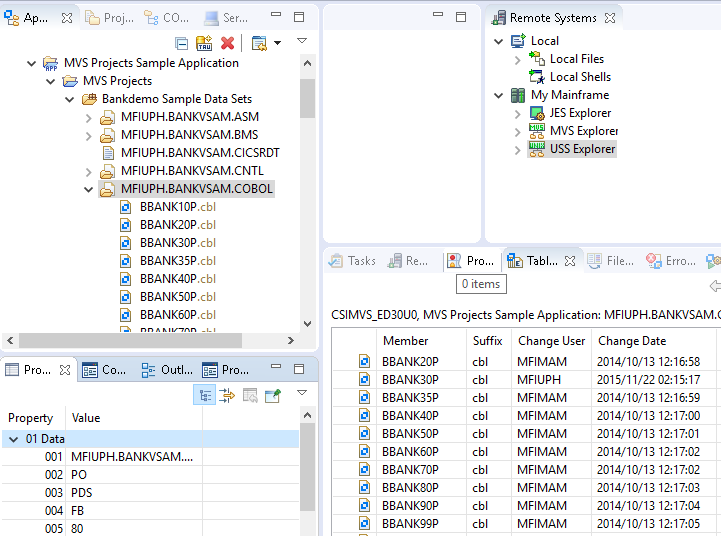Click the TAU icon in explorer toolbar
The width and height of the screenshot is (721, 536).
204,43
